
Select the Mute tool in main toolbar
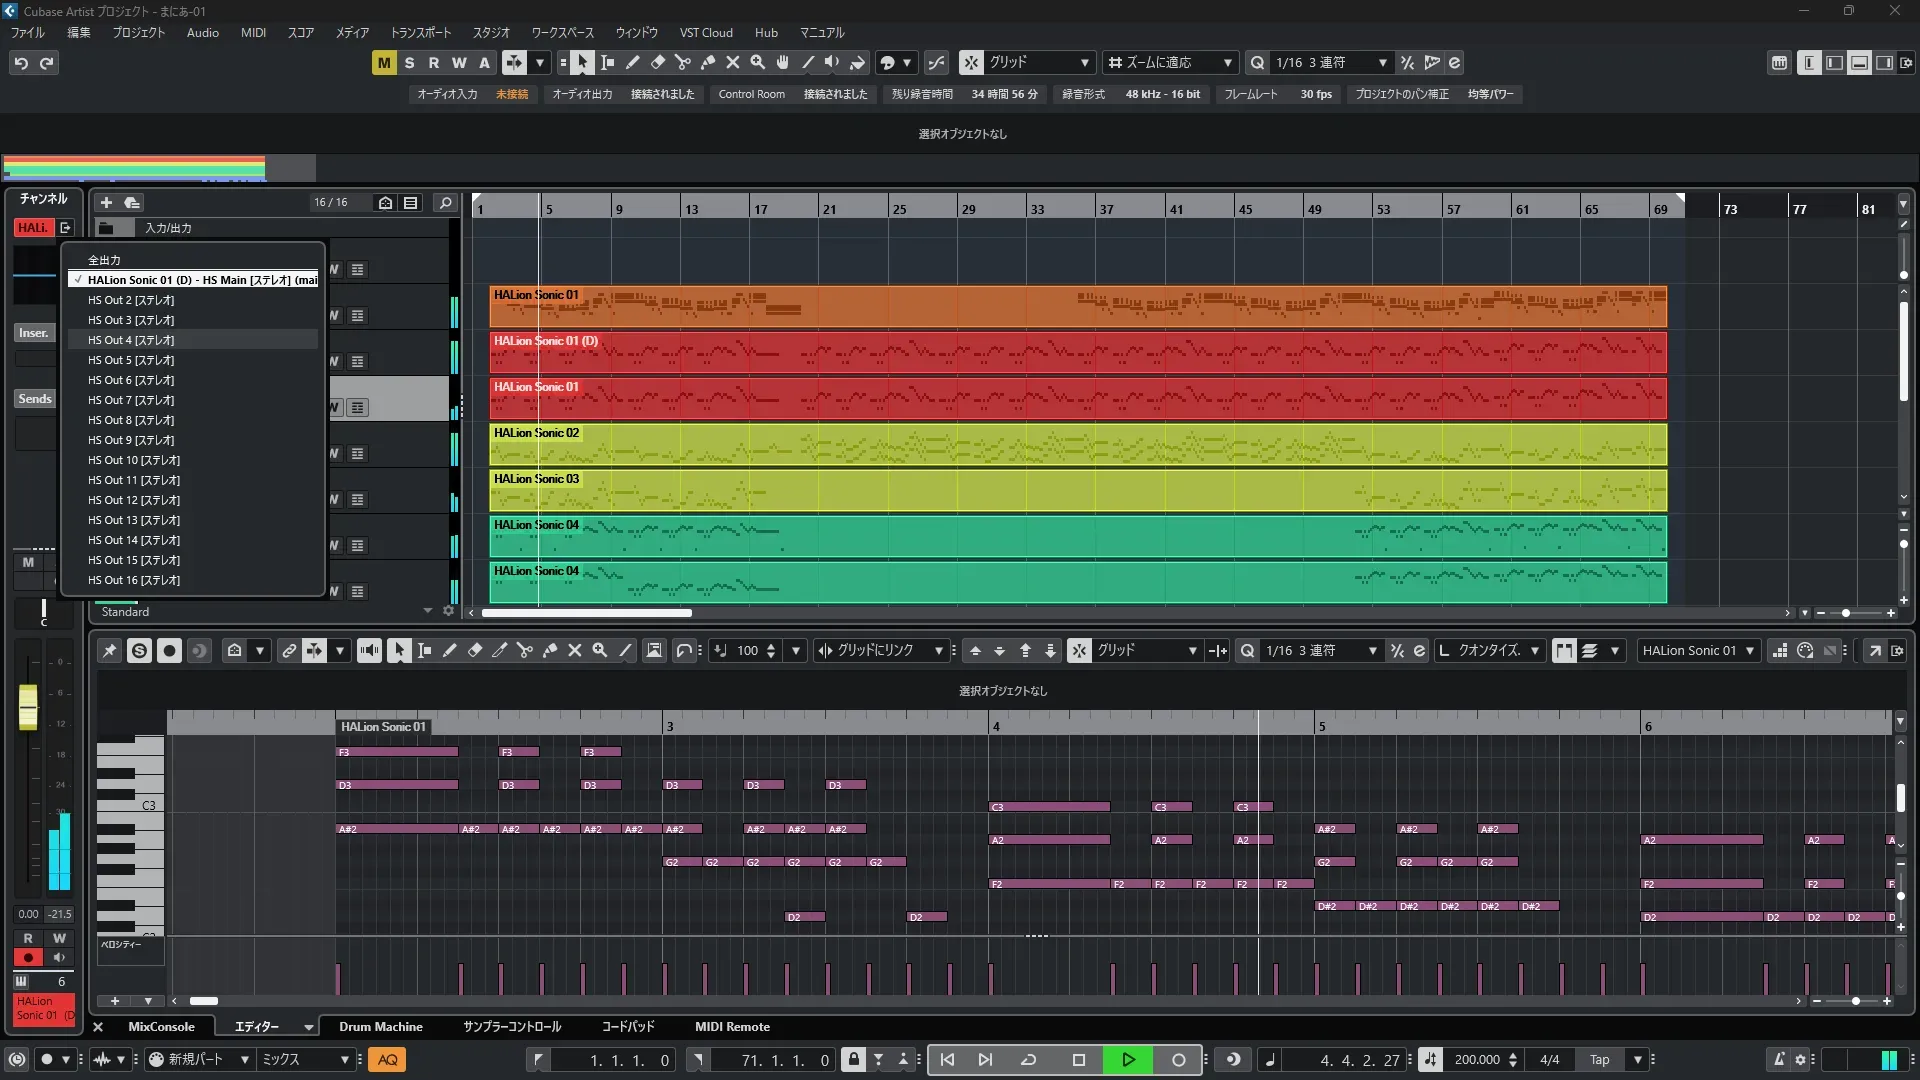click(733, 62)
